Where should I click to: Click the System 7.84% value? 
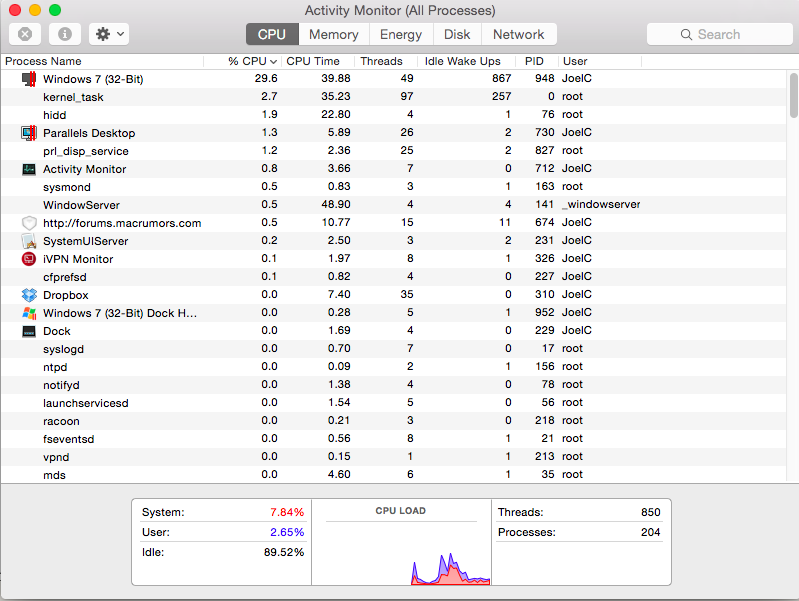click(x=287, y=512)
